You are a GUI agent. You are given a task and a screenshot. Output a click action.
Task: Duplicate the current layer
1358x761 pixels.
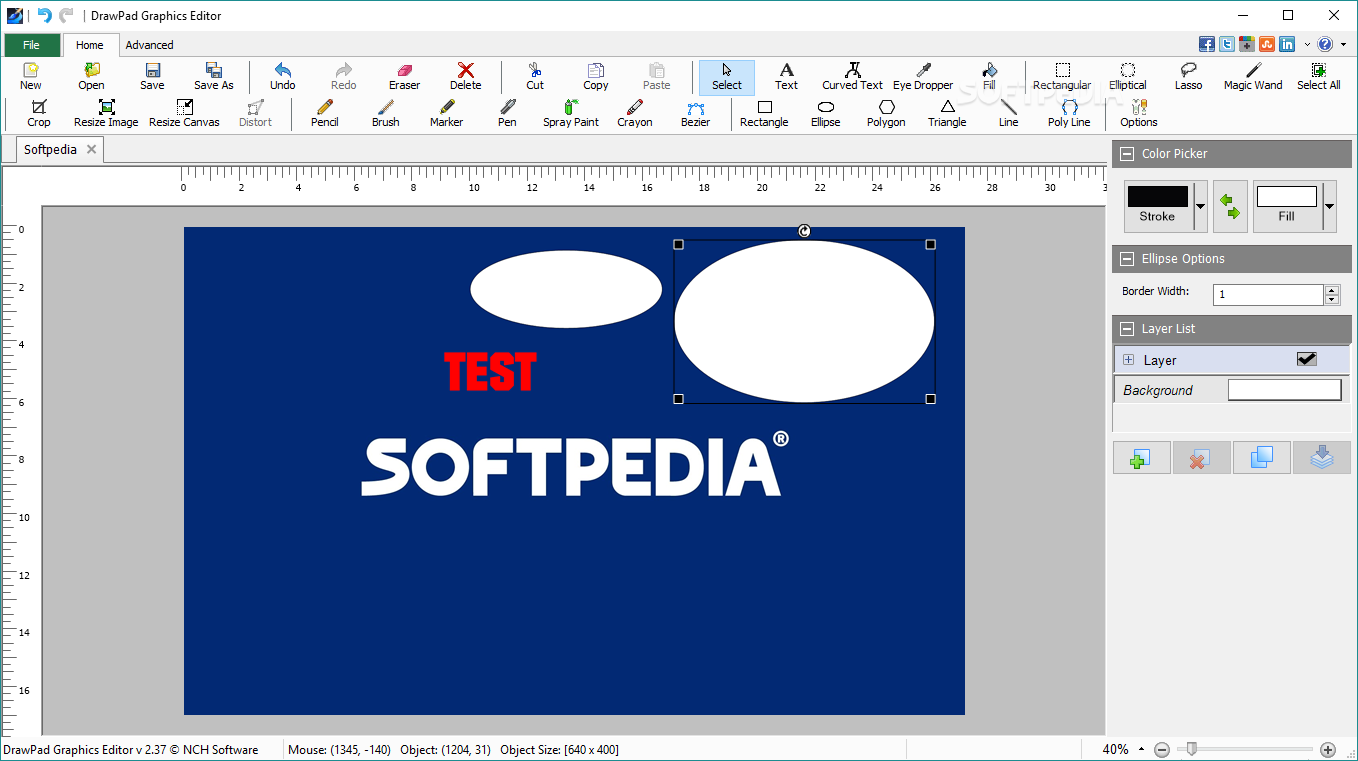point(1261,457)
